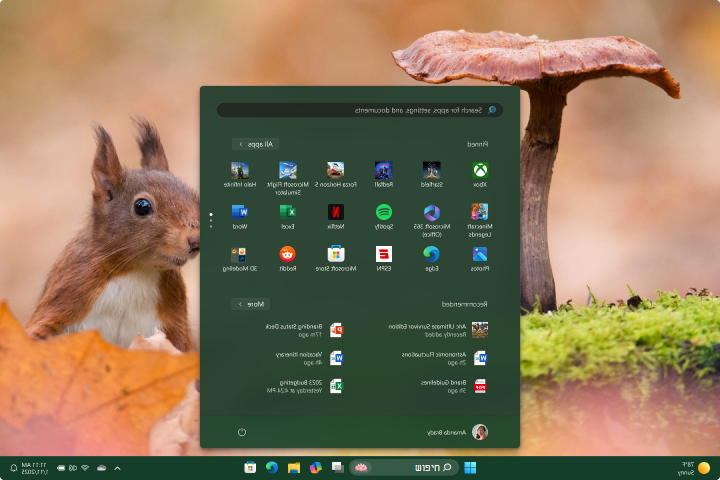Click the taskbar search box
The image size is (720, 480).
click(x=404, y=468)
